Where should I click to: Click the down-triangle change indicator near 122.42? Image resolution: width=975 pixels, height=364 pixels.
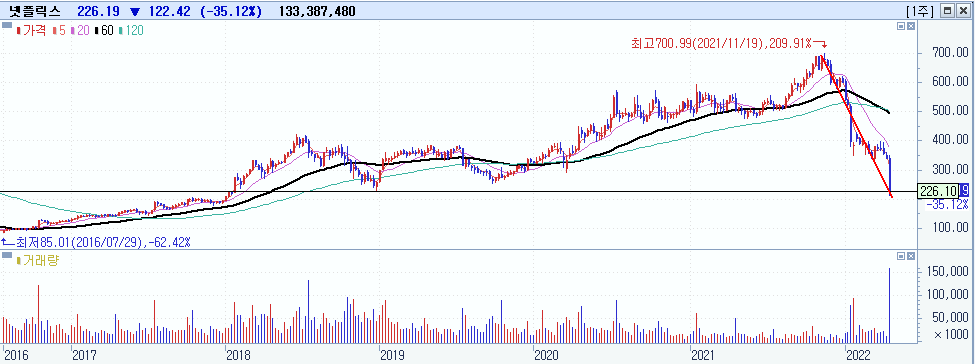135,12
